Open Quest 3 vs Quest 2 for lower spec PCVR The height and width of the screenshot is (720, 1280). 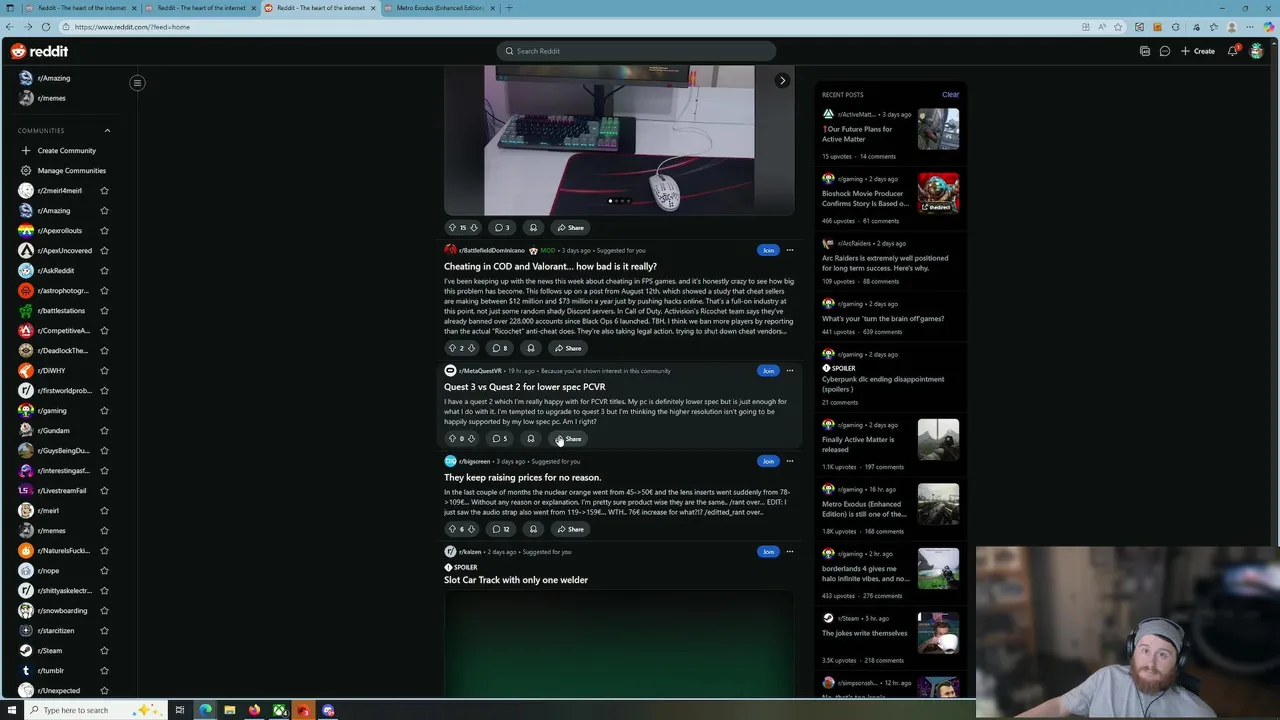pos(524,387)
